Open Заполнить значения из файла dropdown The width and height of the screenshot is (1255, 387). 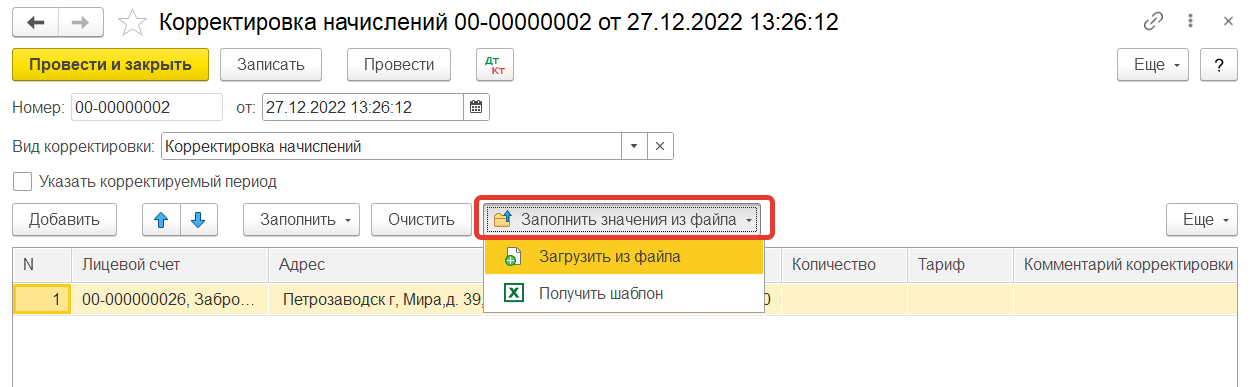[x=622, y=219]
